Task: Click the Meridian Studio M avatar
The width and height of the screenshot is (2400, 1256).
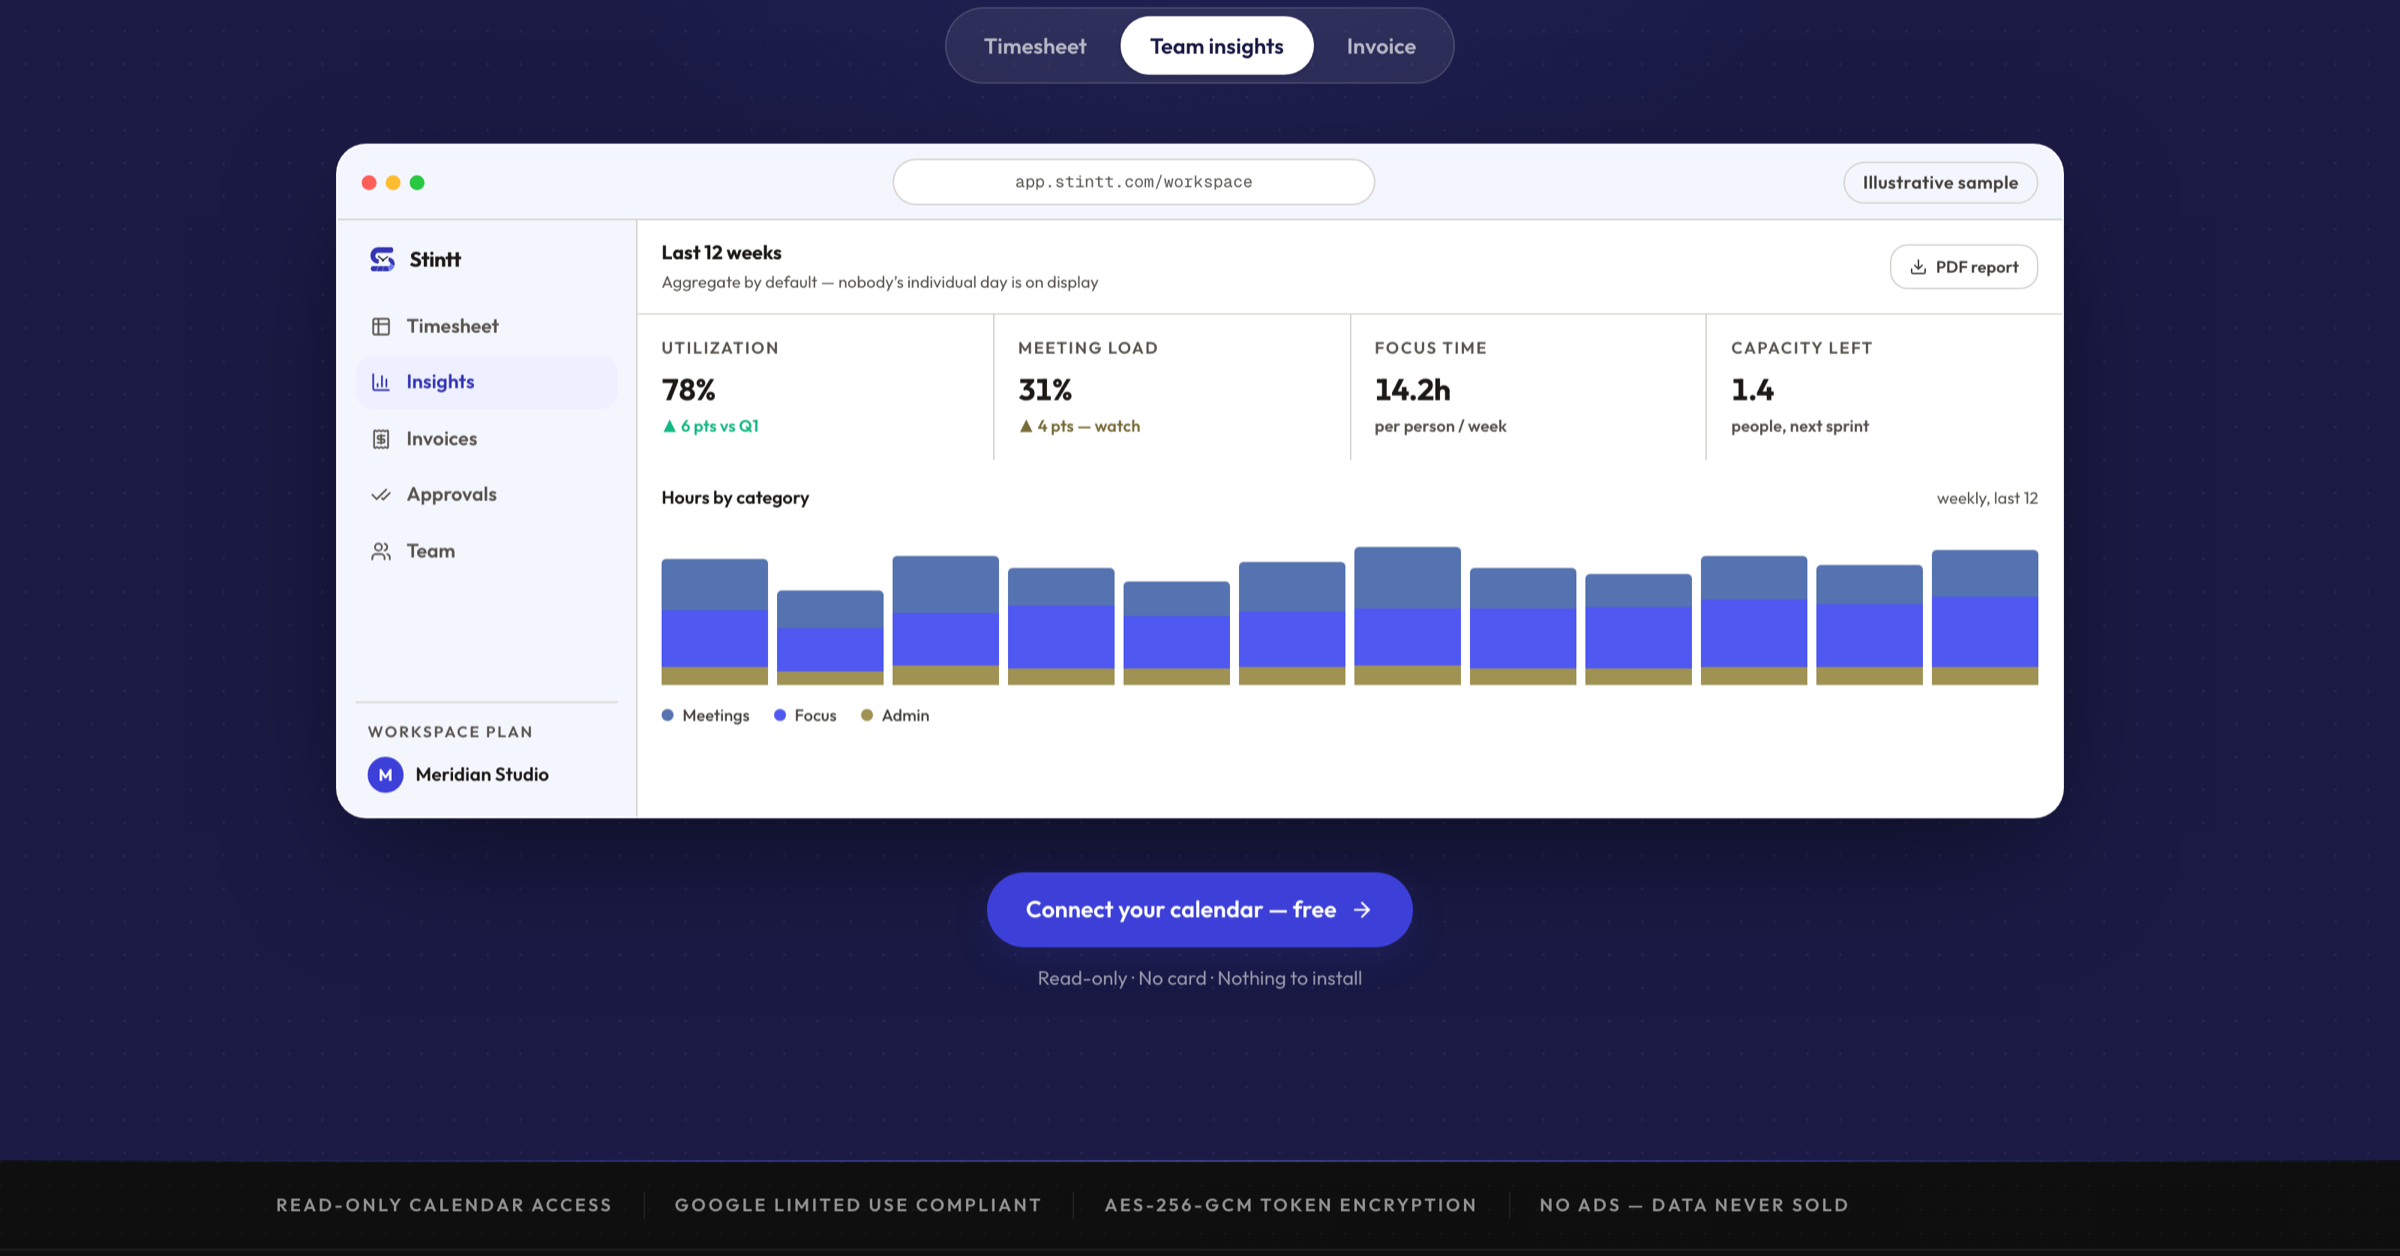Action: coord(385,775)
